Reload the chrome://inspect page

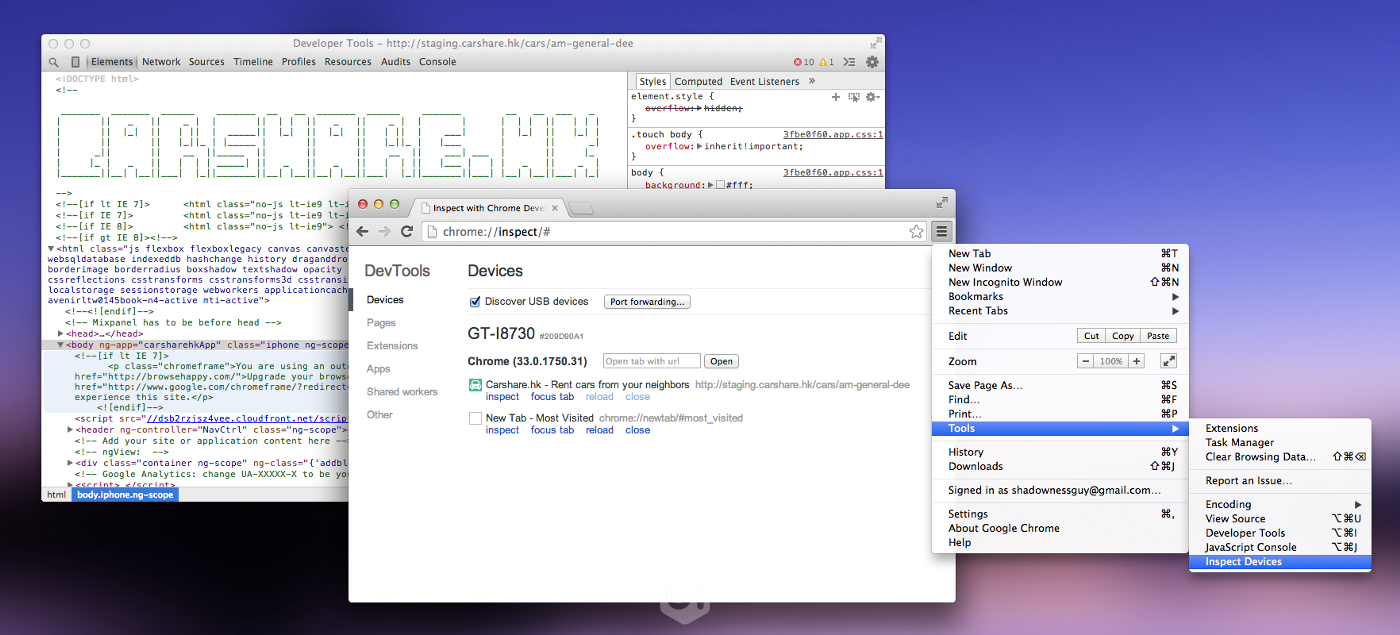tap(407, 231)
